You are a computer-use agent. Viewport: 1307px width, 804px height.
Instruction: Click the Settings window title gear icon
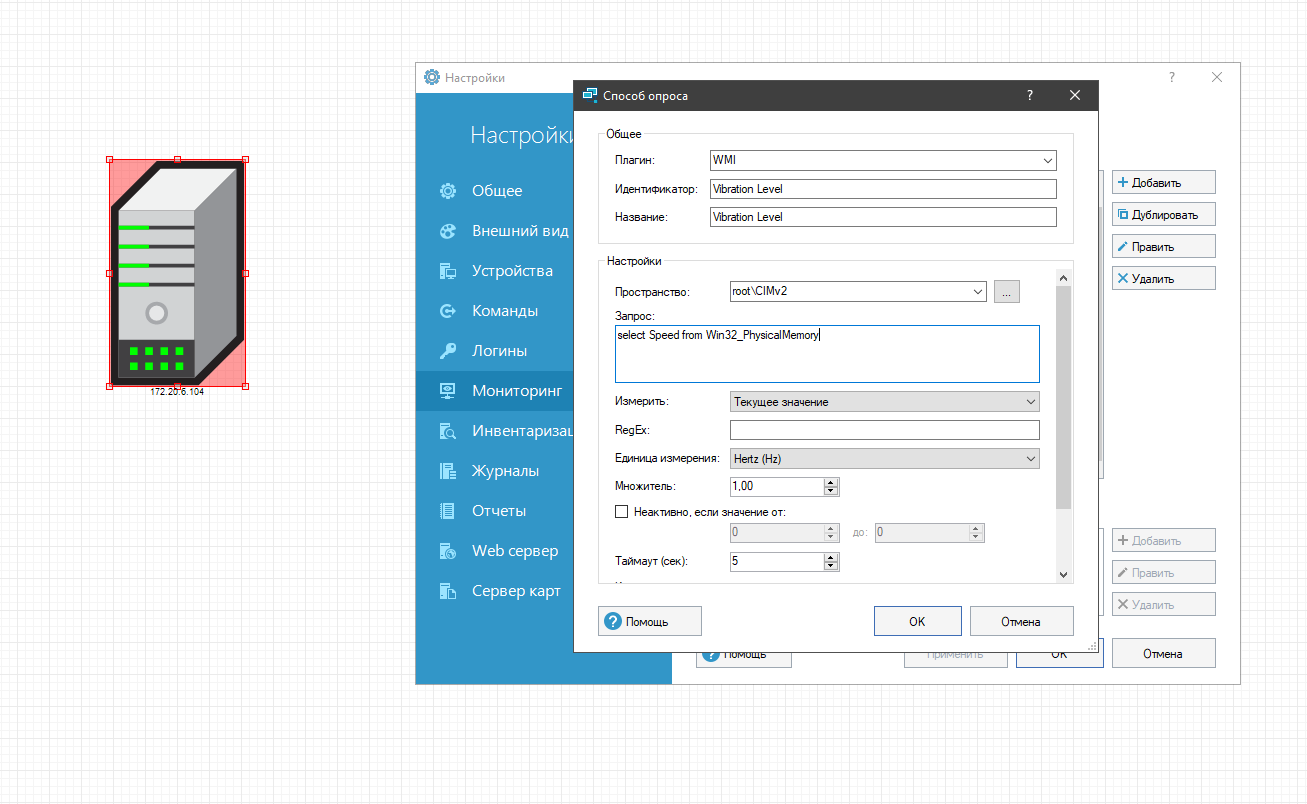click(432, 77)
